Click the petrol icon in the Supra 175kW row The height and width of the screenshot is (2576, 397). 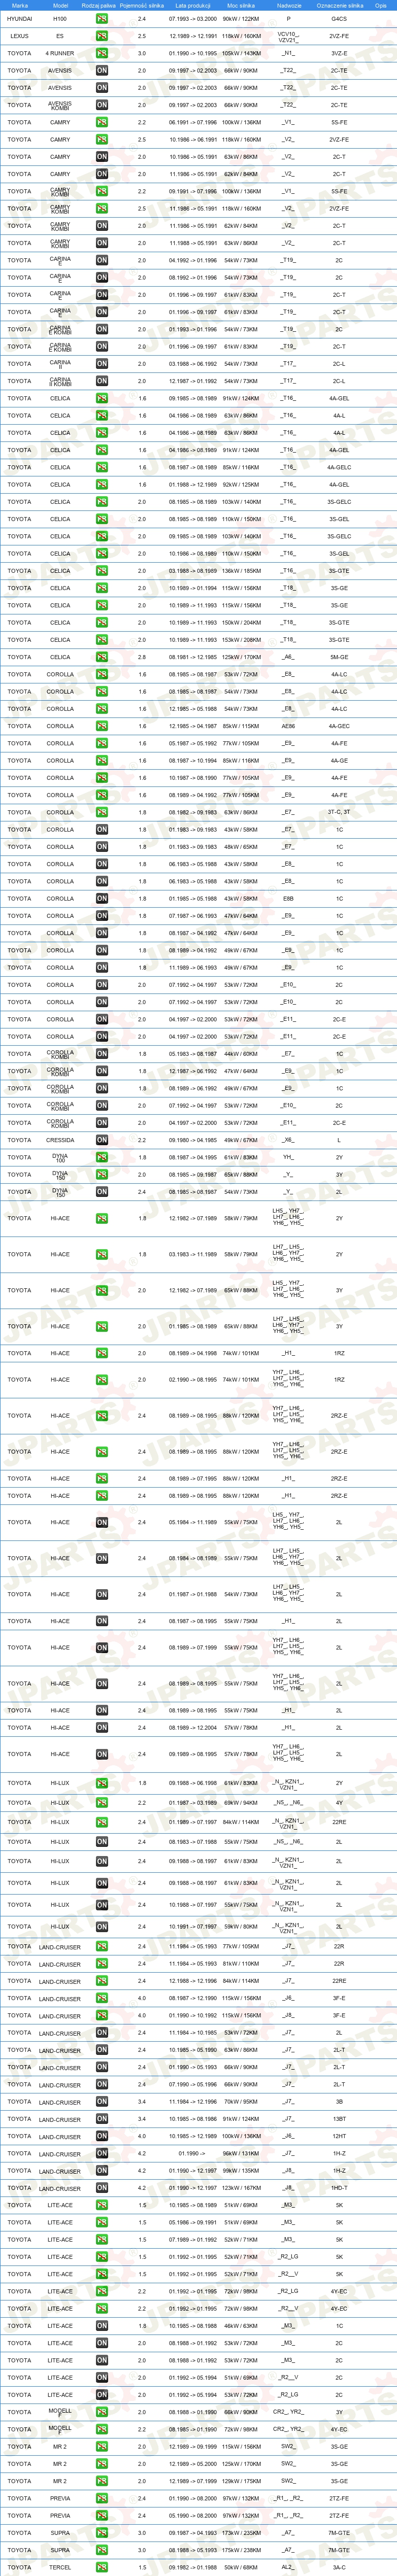tap(102, 2550)
